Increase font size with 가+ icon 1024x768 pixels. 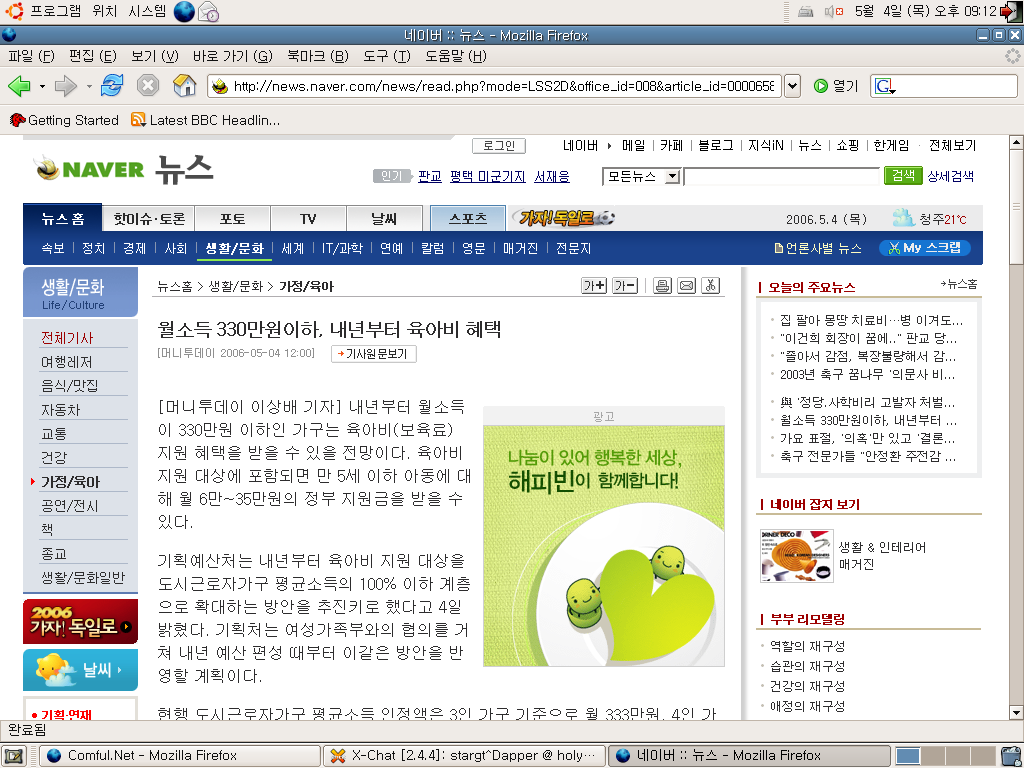pos(594,286)
